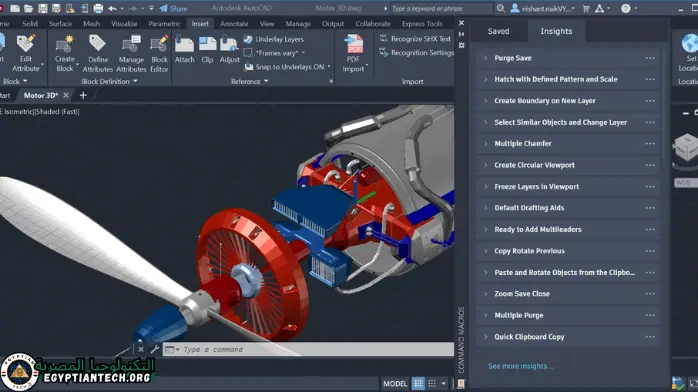Expand the Multiple Chamfer macro
The height and width of the screenshot is (392, 698).
coord(486,144)
